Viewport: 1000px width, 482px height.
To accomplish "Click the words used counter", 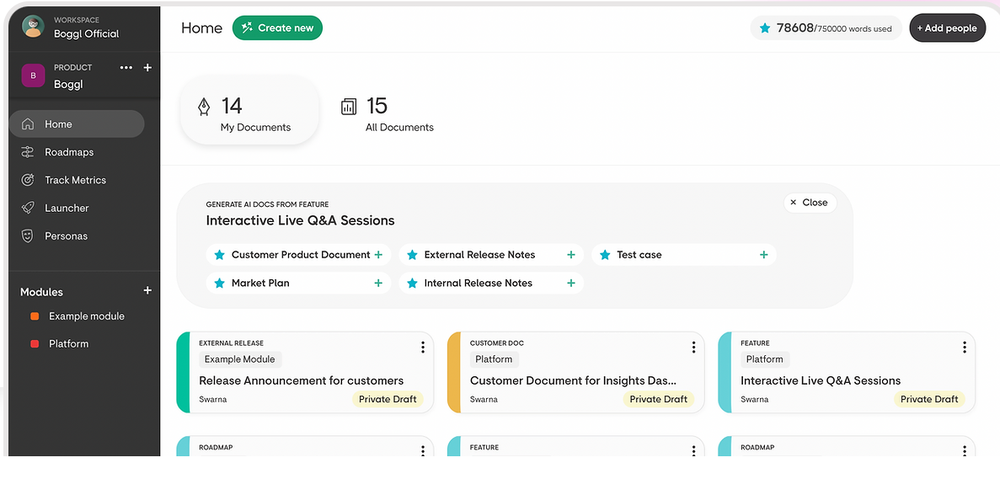I will tap(825, 28).
